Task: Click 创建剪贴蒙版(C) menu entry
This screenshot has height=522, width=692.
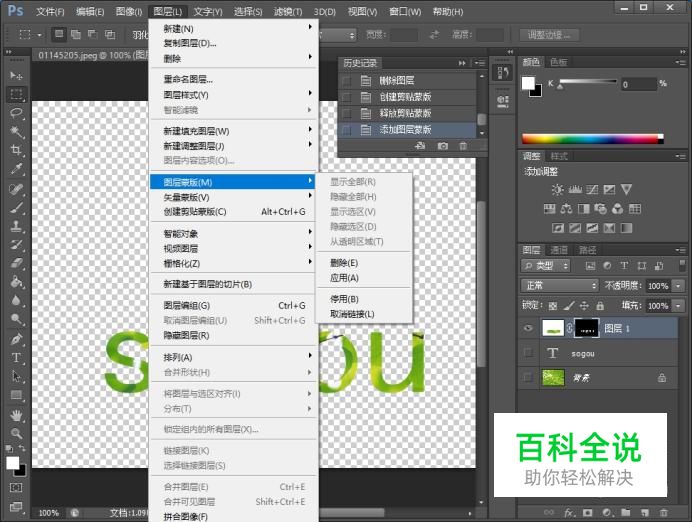Action: pos(233,212)
